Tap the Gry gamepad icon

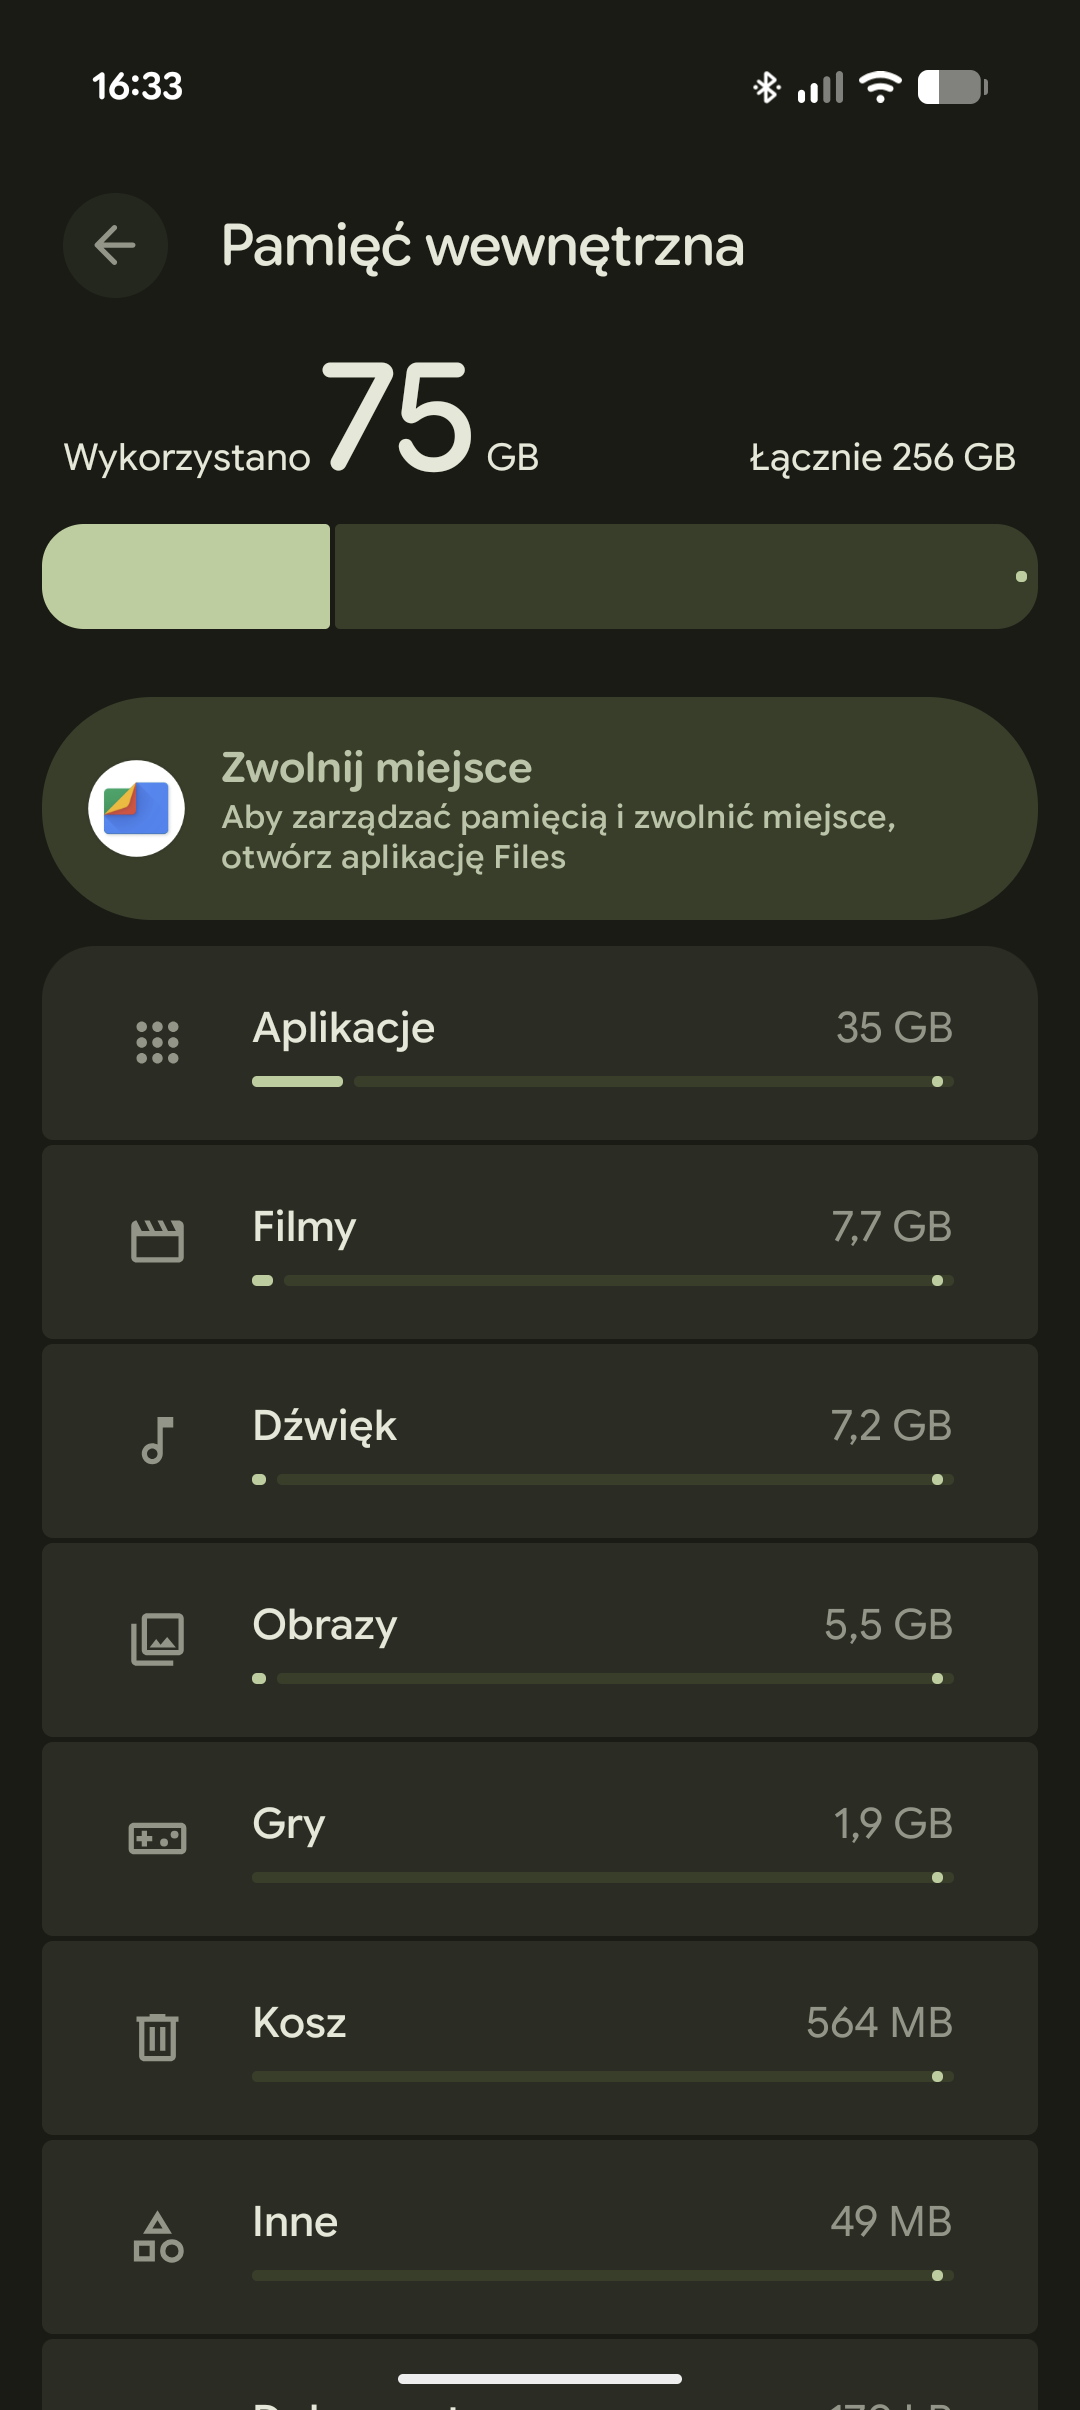[x=157, y=1838]
